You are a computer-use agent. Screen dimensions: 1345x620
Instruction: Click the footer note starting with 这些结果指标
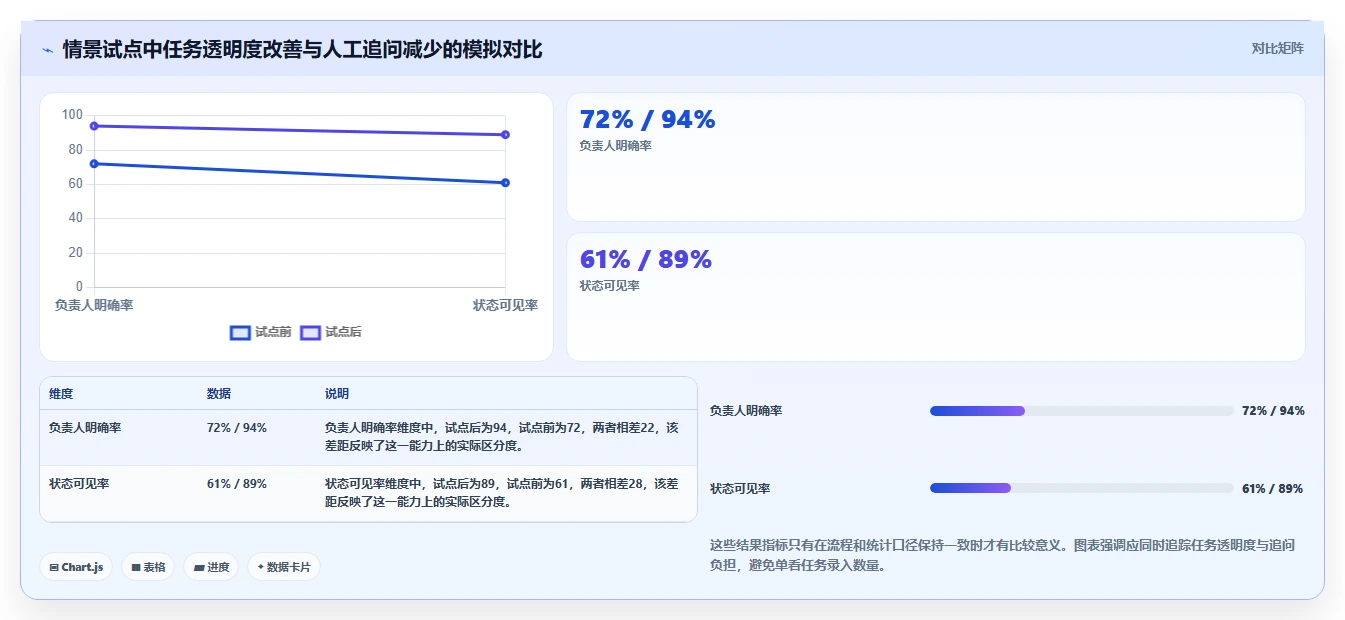(1003, 555)
